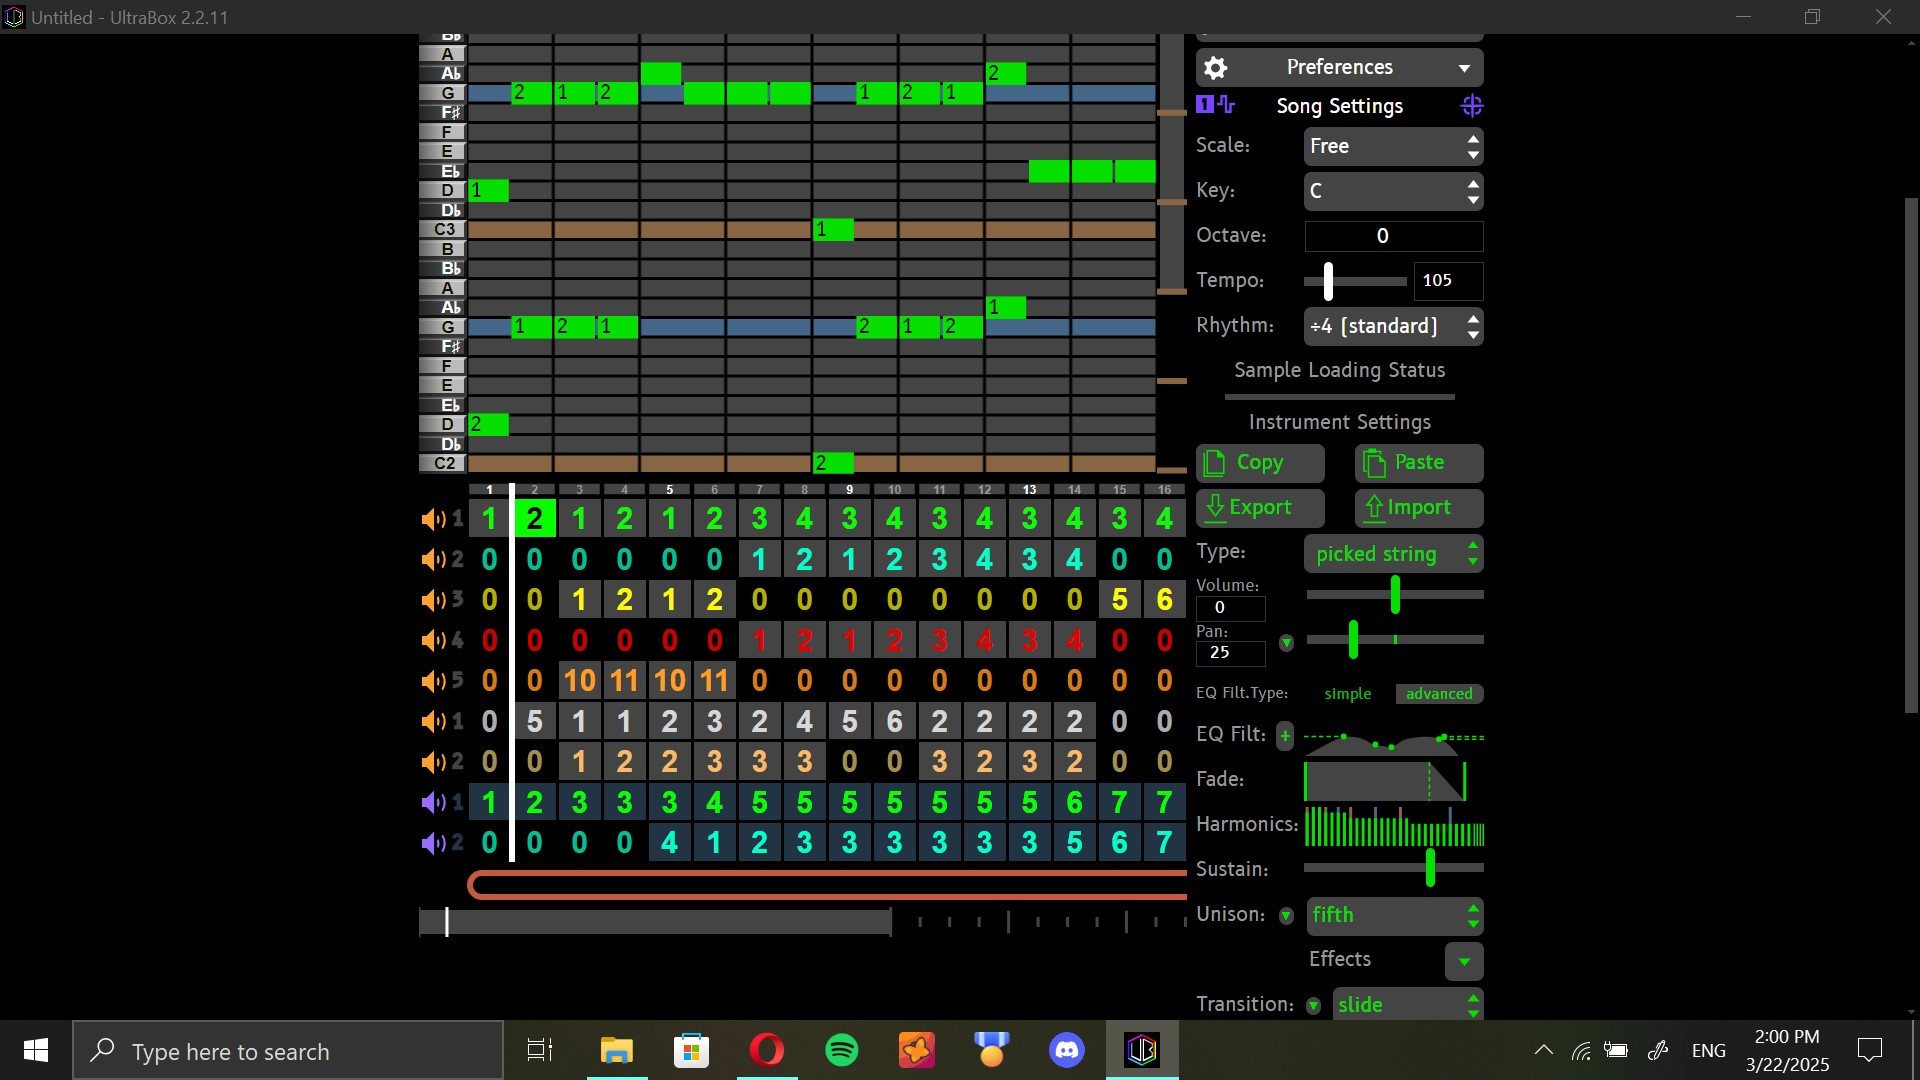1920x1080 pixels.
Task: Open the notification center icon
Action: 1869,1051
